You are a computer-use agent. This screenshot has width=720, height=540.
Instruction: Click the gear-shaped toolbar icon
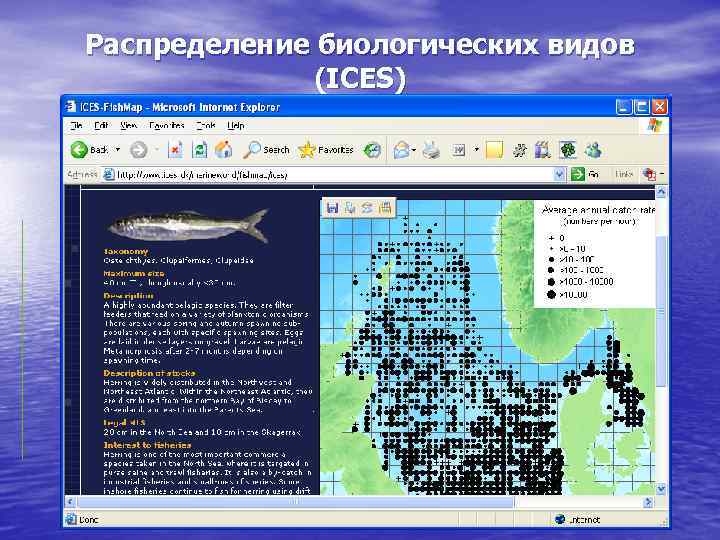(519, 151)
